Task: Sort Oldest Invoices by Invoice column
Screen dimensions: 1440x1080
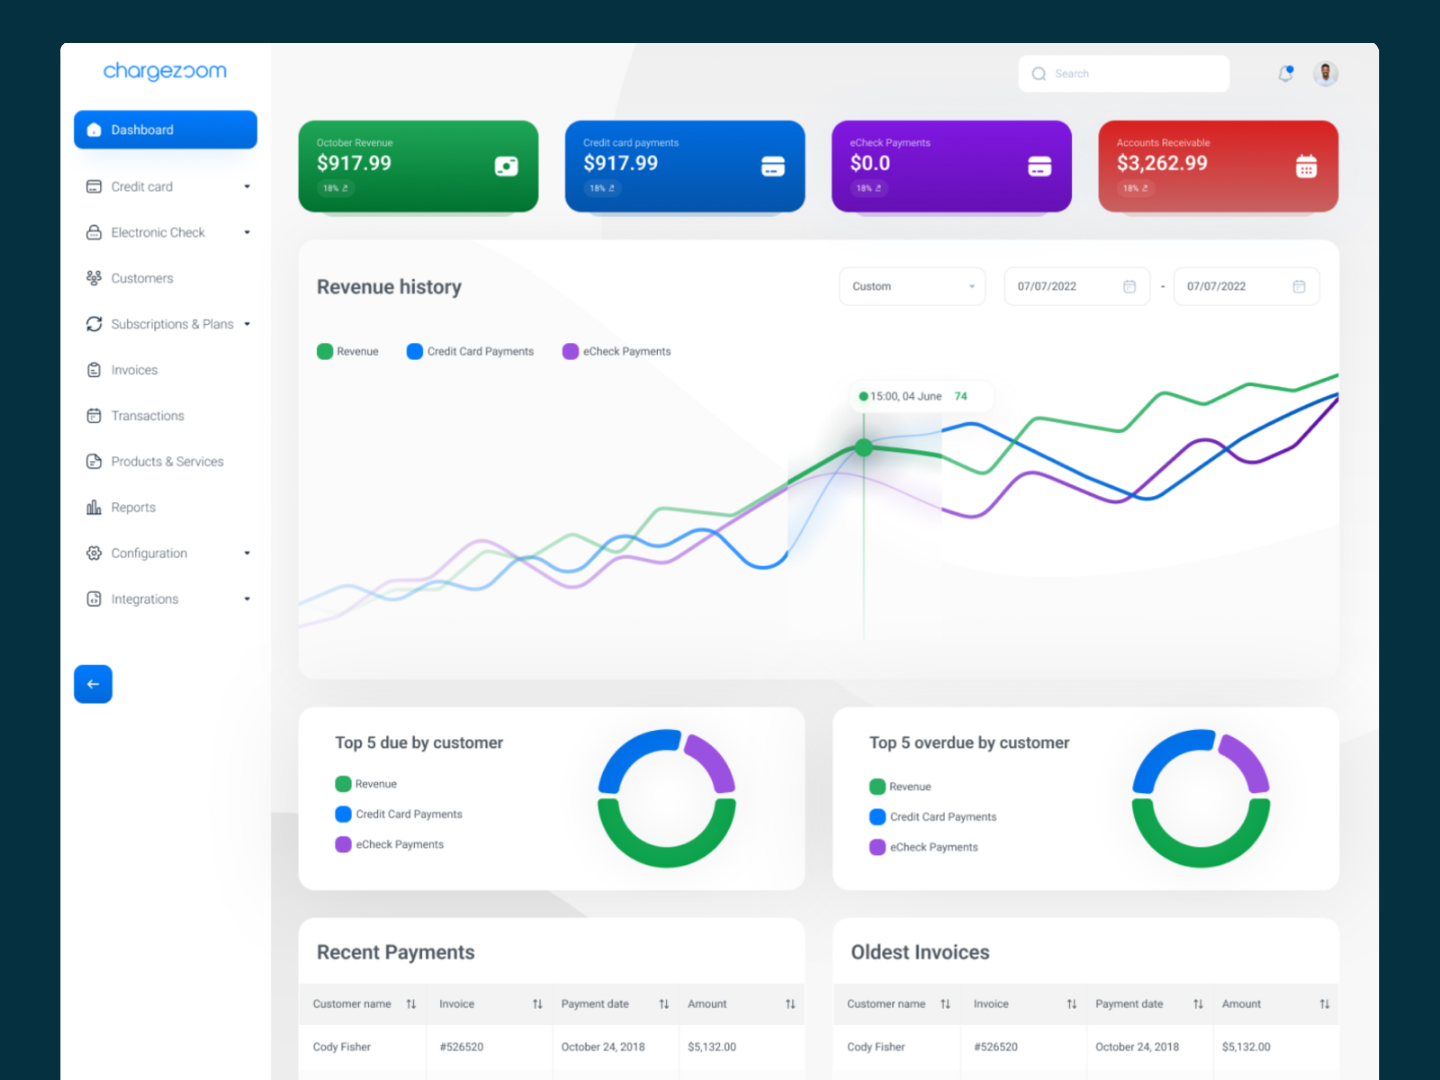Action: 1071,1004
